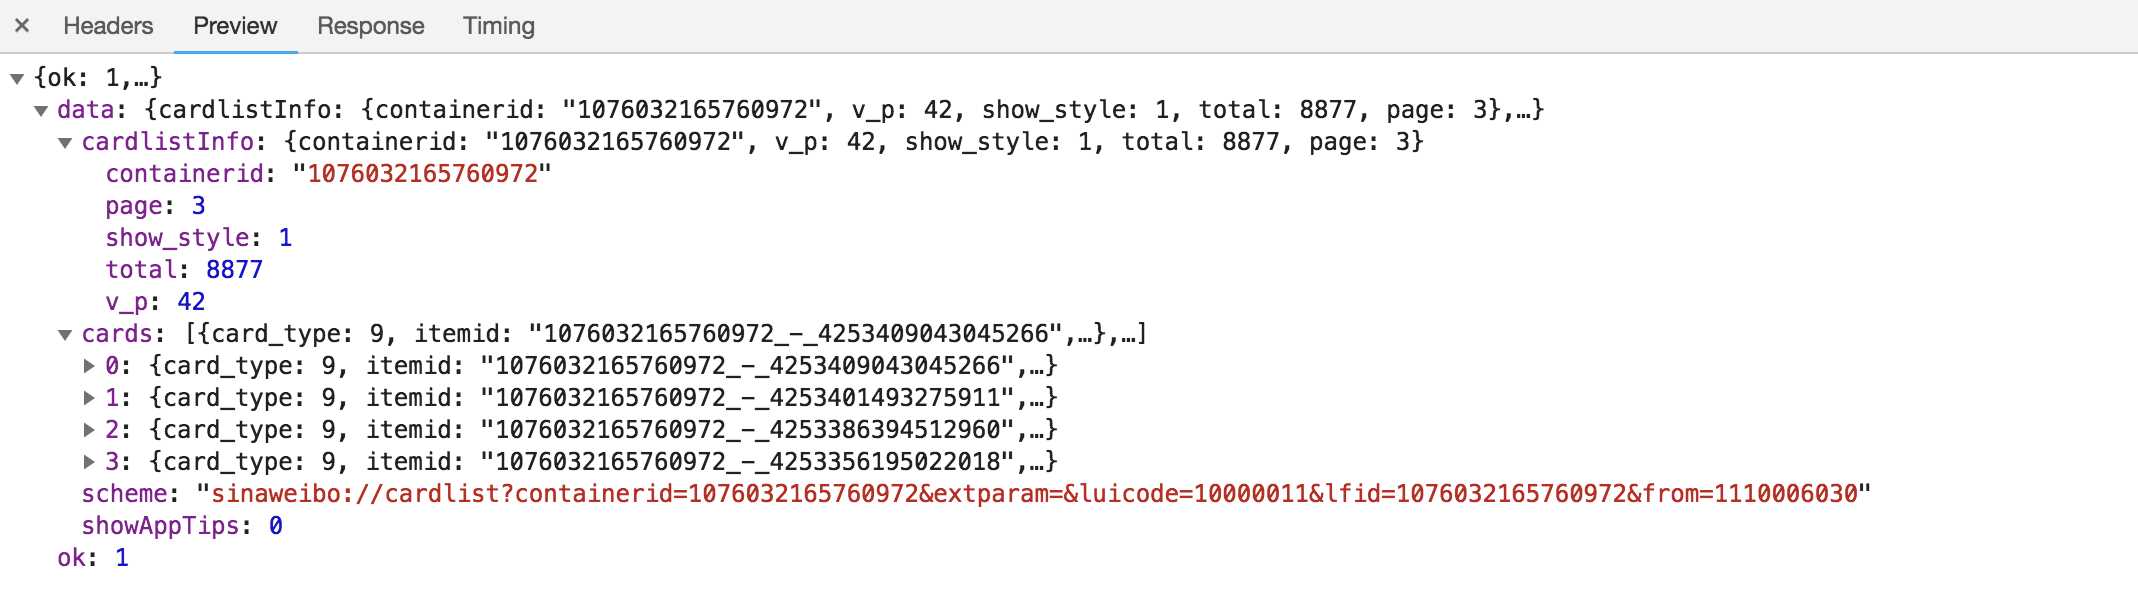Click itemid ending 4253386394512960 in row 2
The height and width of the screenshot is (594, 2138).
[x=748, y=430]
